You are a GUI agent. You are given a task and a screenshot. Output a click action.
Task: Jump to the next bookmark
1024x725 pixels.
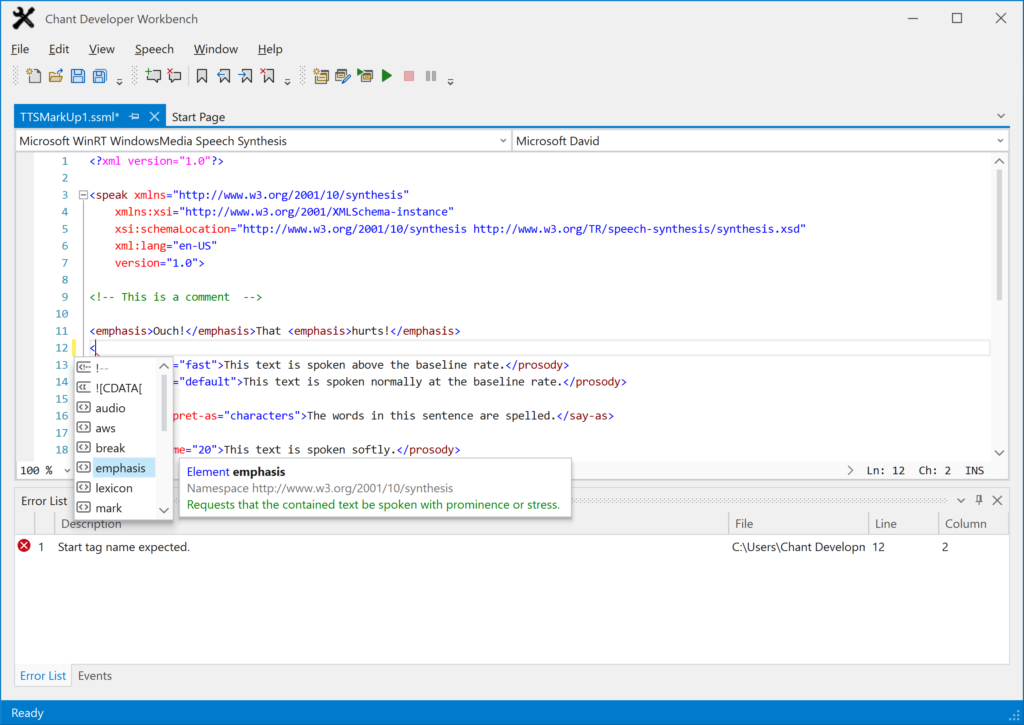[x=246, y=76]
